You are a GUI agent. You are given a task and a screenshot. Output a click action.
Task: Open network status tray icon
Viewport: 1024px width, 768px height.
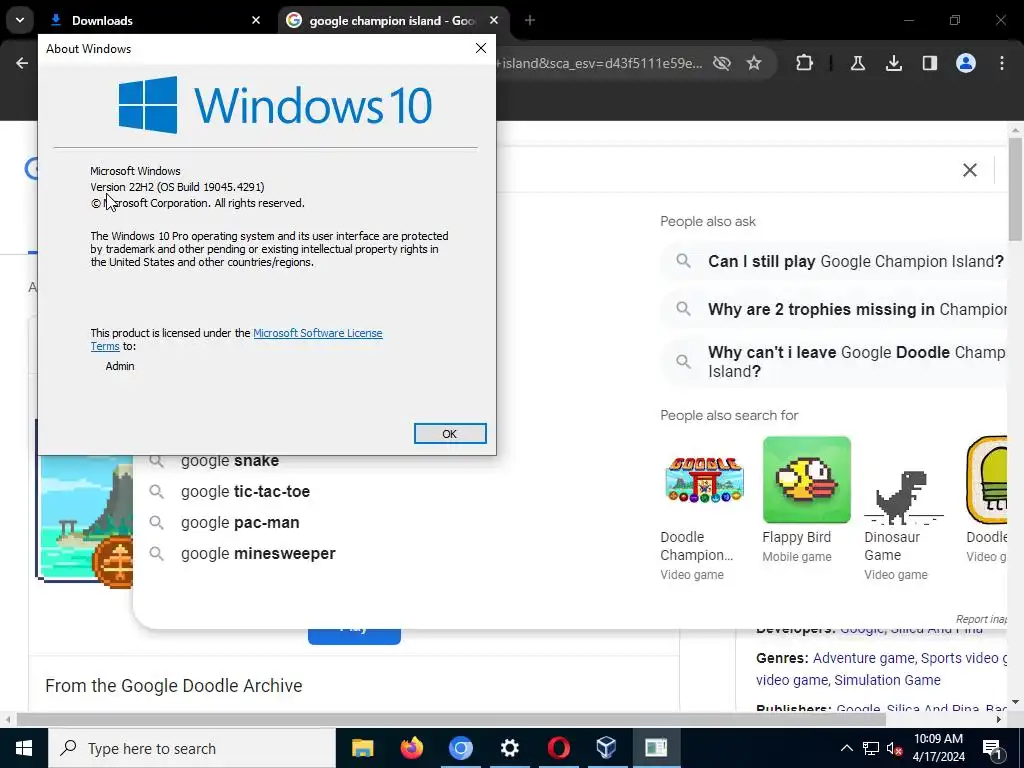point(871,748)
